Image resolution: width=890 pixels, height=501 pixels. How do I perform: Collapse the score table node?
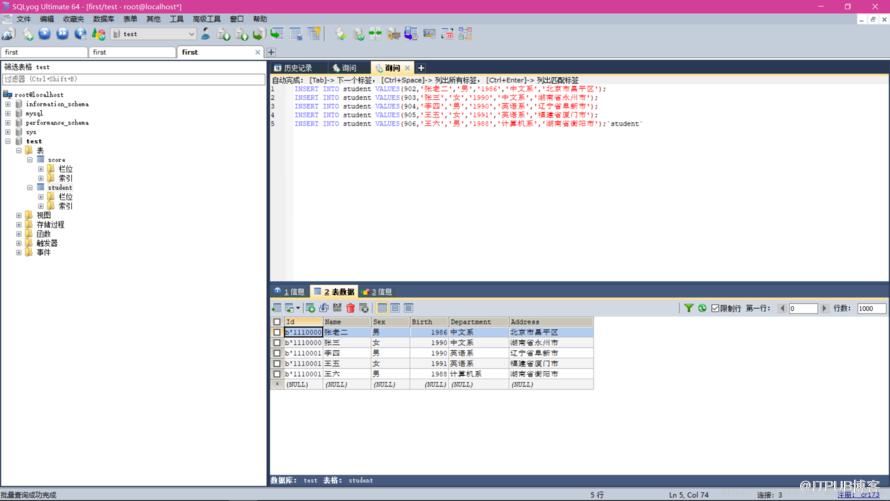(30, 160)
